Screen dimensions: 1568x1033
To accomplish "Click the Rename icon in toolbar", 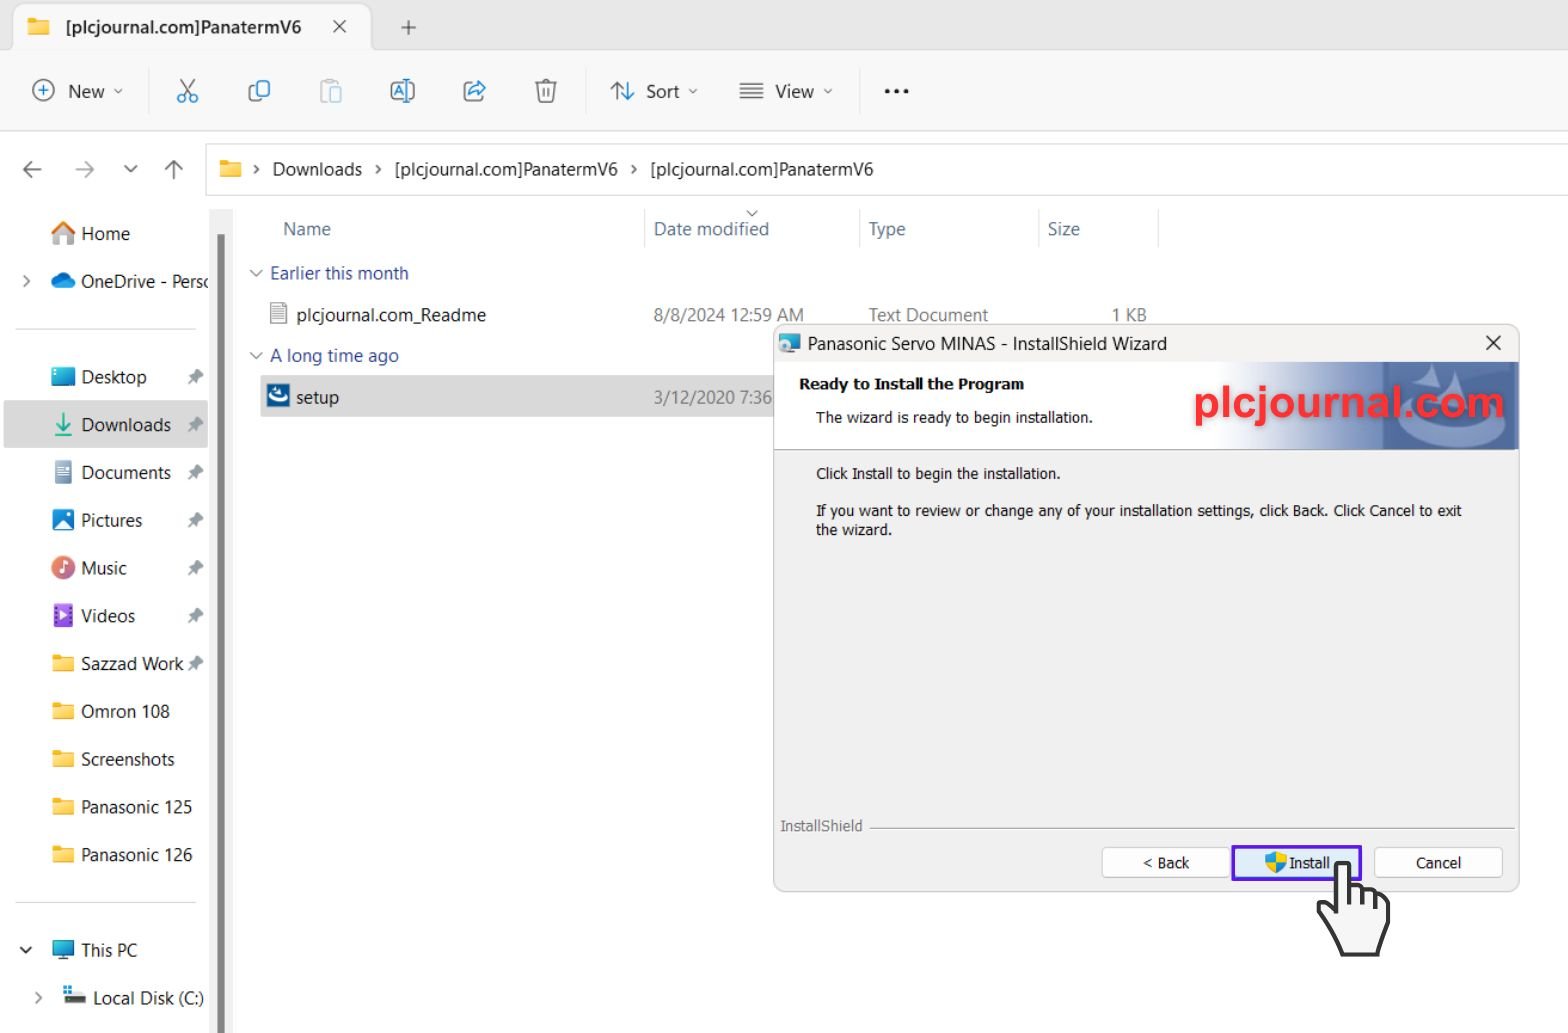I will (402, 91).
